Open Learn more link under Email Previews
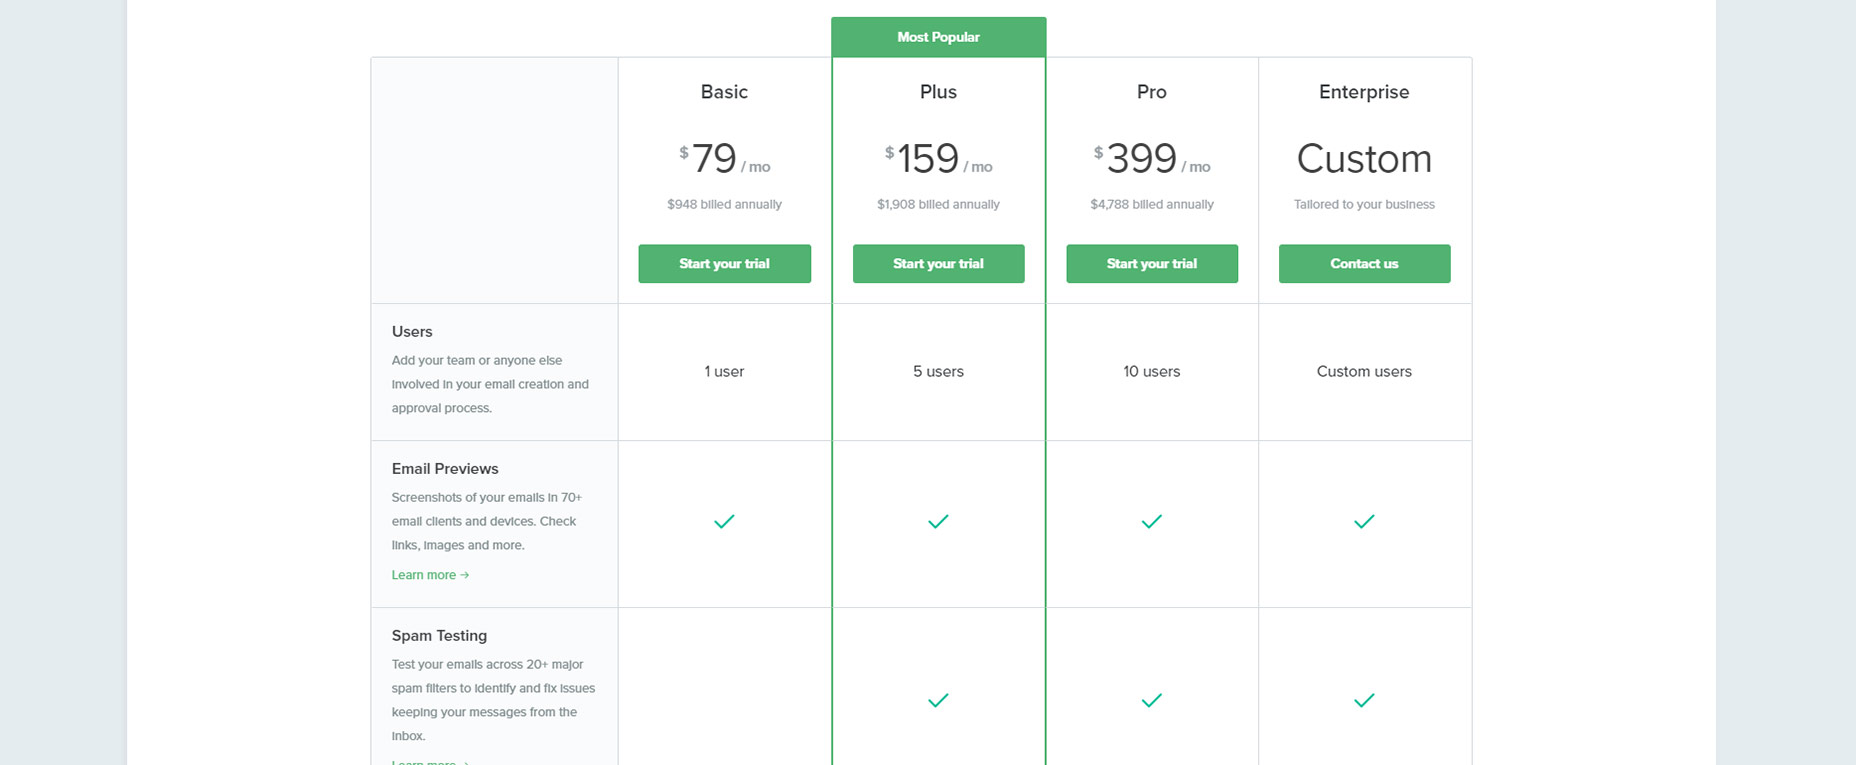 pos(430,575)
